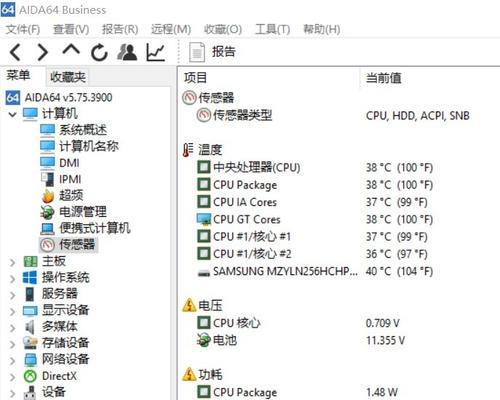The height and width of the screenshot is (400, 500).
Task: Expand the 网络设备 node
Action: (12, 360)
